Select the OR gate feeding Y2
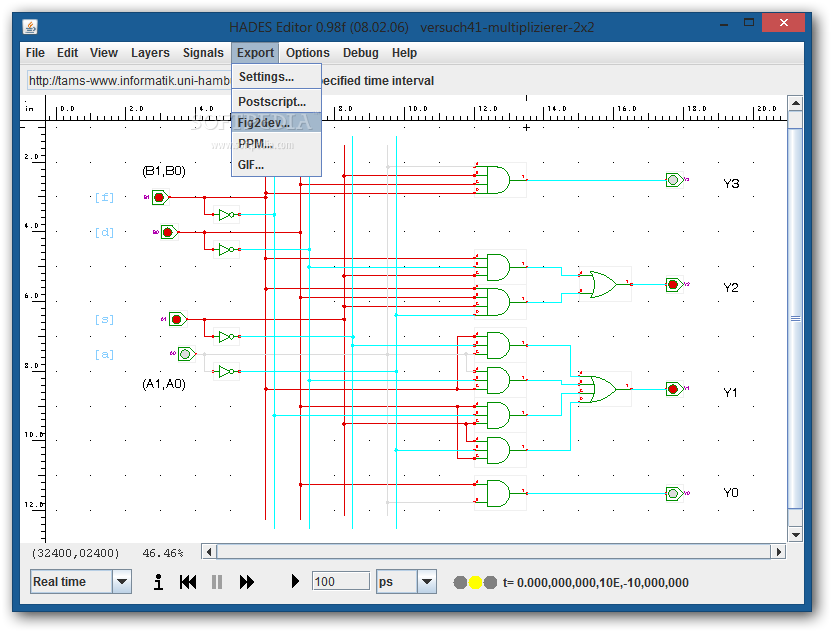 click(604, 284)
